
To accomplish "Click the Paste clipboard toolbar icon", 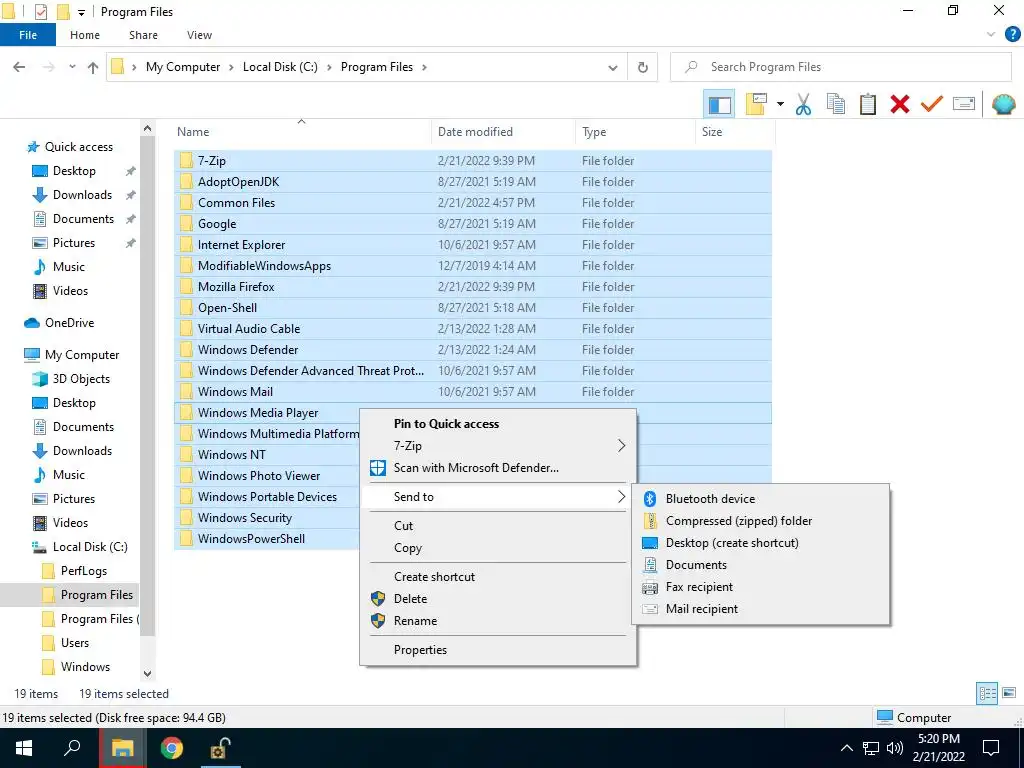I will (867, 104).
